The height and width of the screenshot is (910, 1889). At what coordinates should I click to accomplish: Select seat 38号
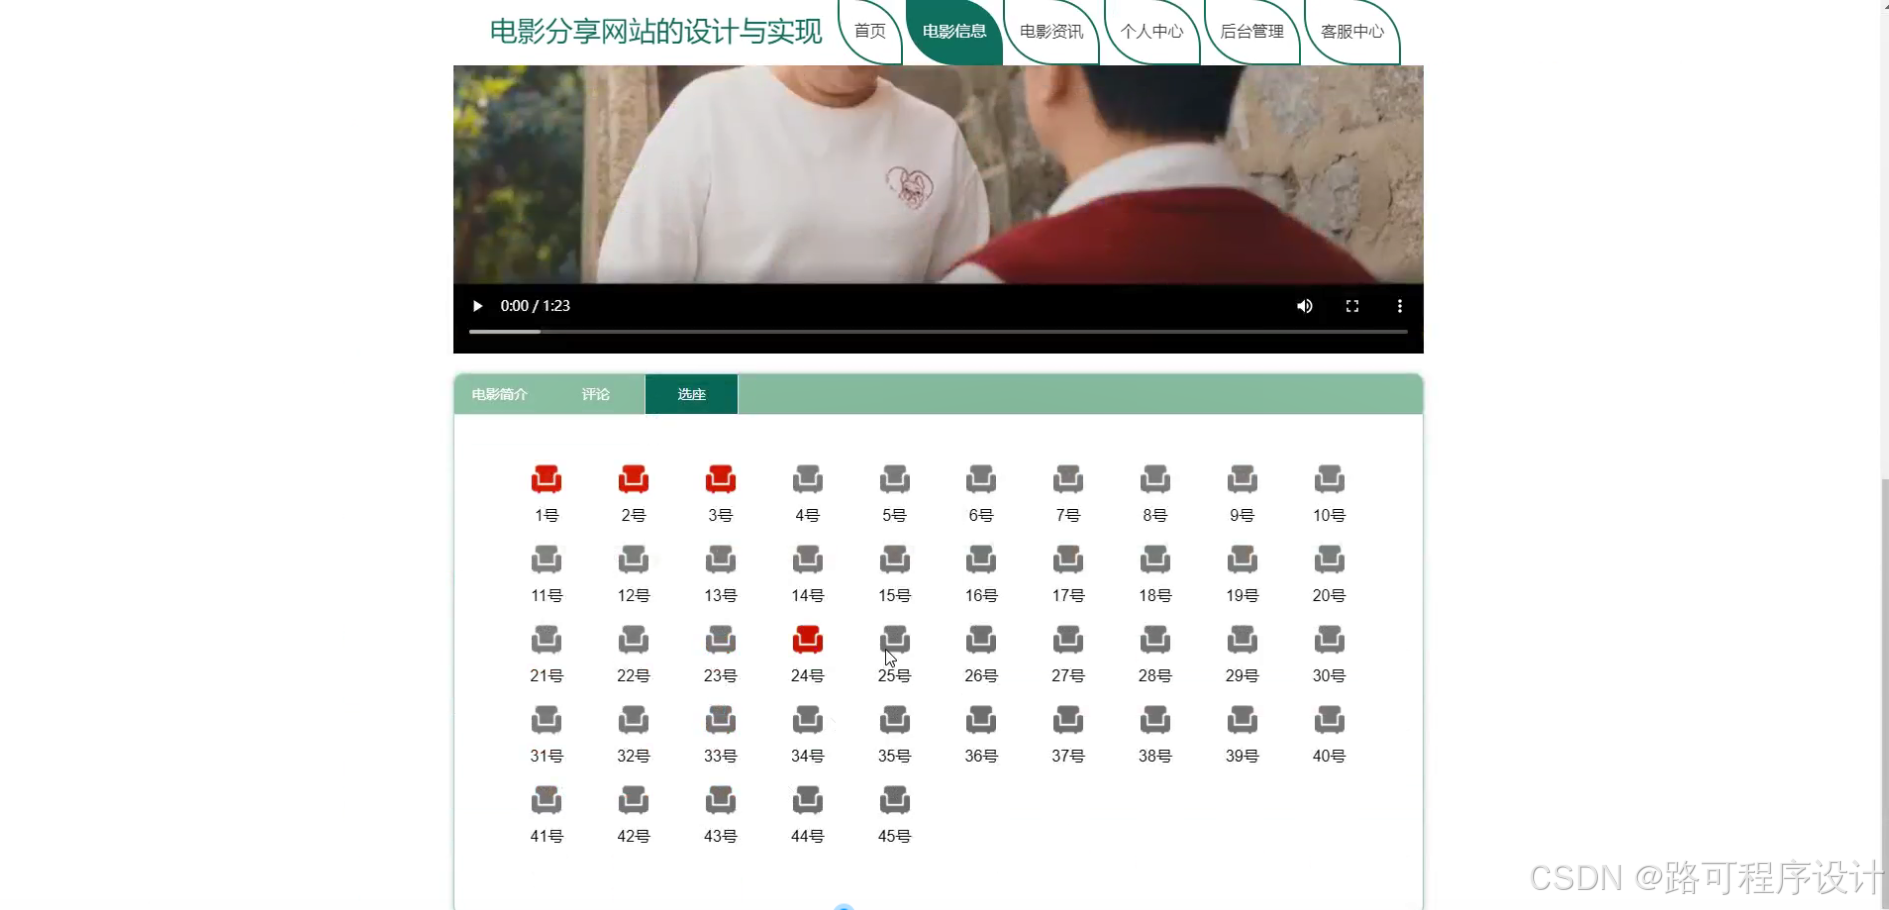[x=1155, y=719]
